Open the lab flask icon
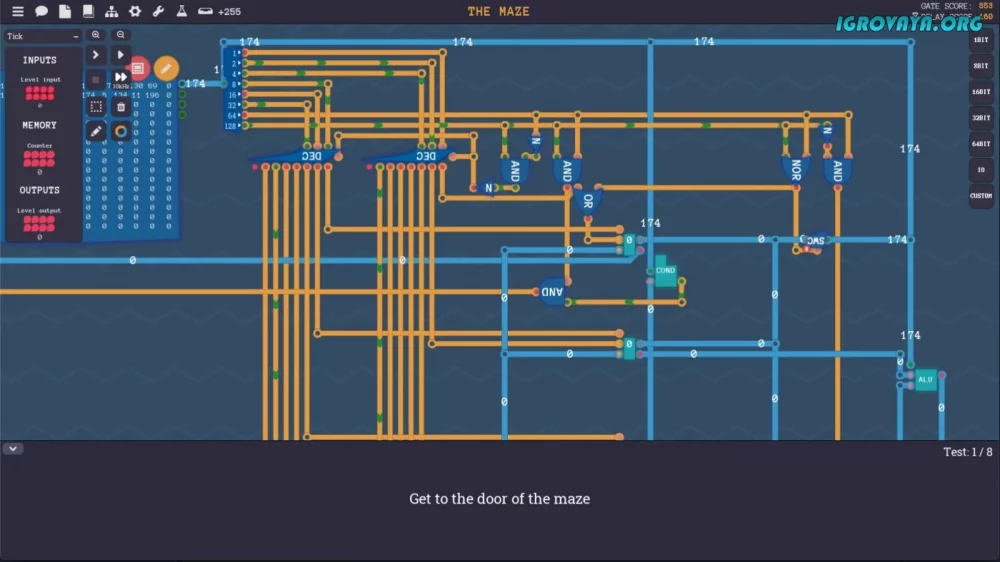Screen dimensions: 1000x562 click(182, 11)
